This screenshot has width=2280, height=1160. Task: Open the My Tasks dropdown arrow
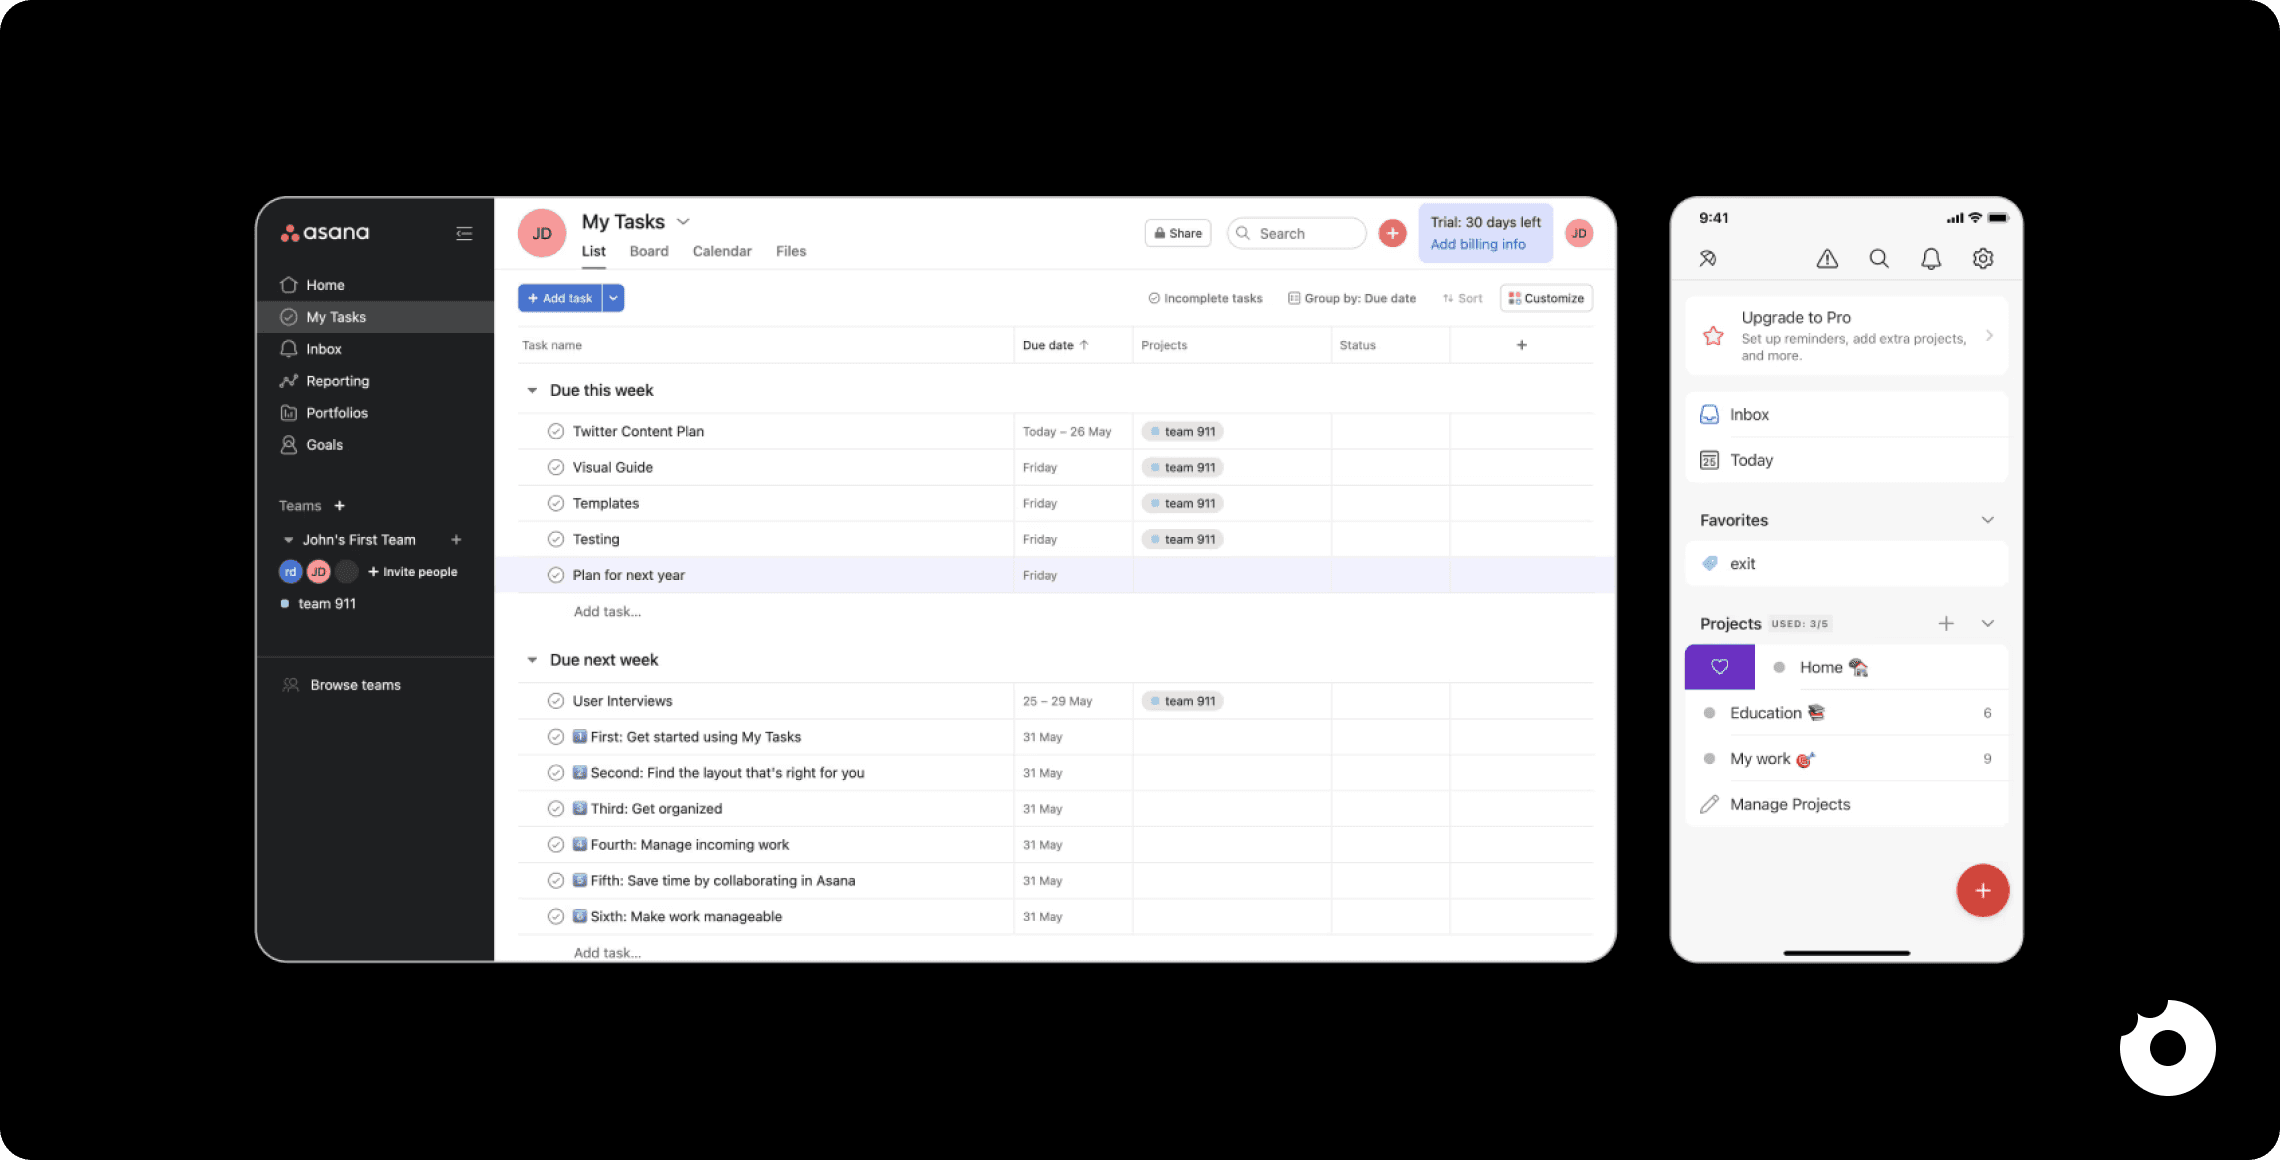(683, 221)
